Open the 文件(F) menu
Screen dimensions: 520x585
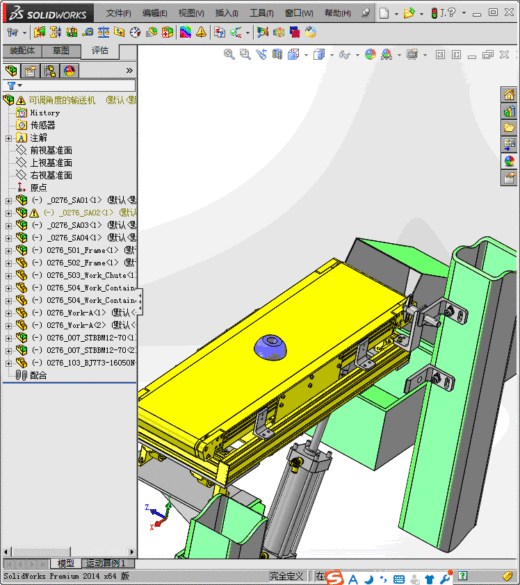pyautogui.click(x=118, y=13)
